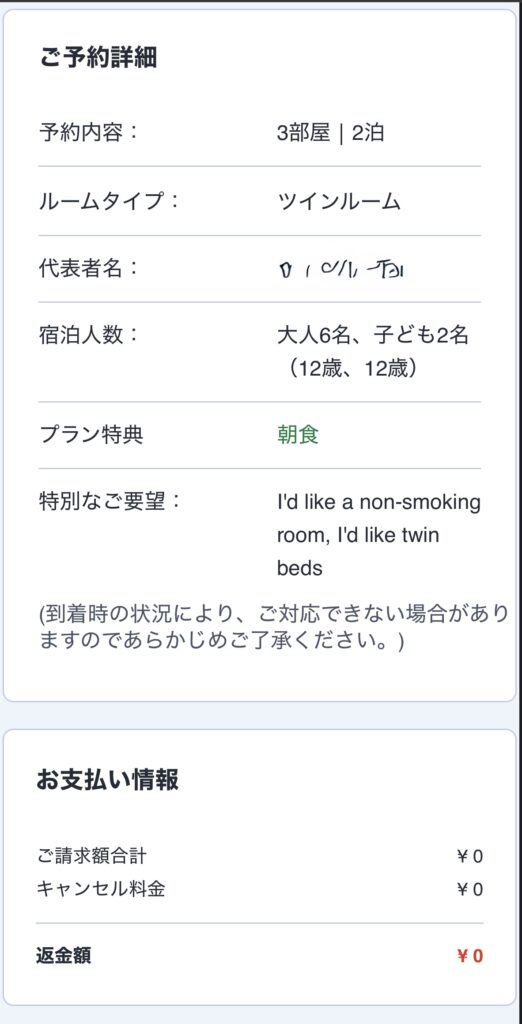Image resolution: width=522 pixels, height=1024 pixels.
Task: Click the 到着時の状況により disclaimer note
Action: click(x=274, y=627)
